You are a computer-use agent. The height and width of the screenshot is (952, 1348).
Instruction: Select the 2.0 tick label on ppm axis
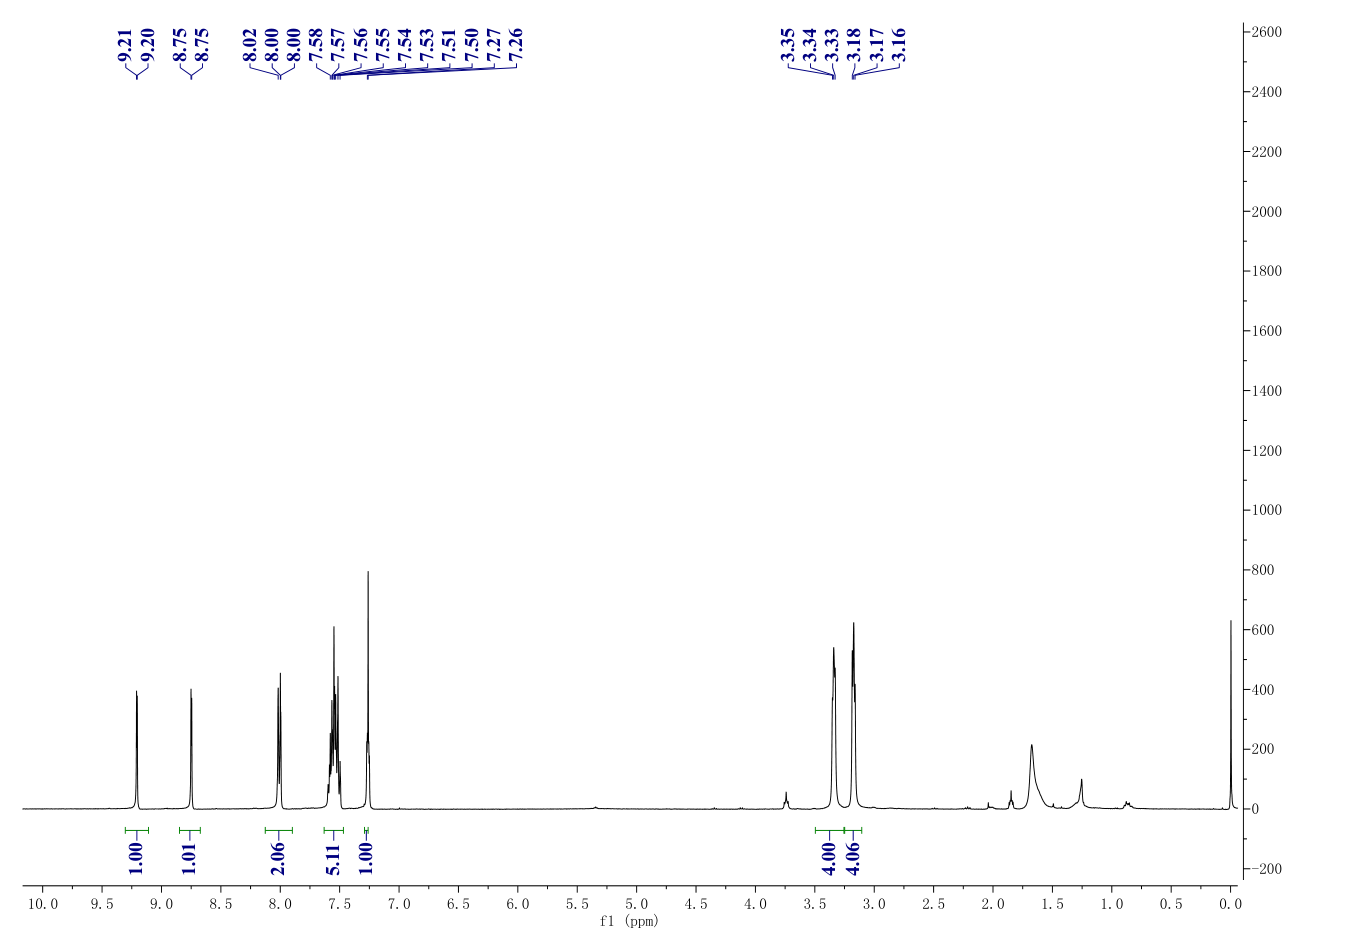pyautogui.click(x=993, y=903)
